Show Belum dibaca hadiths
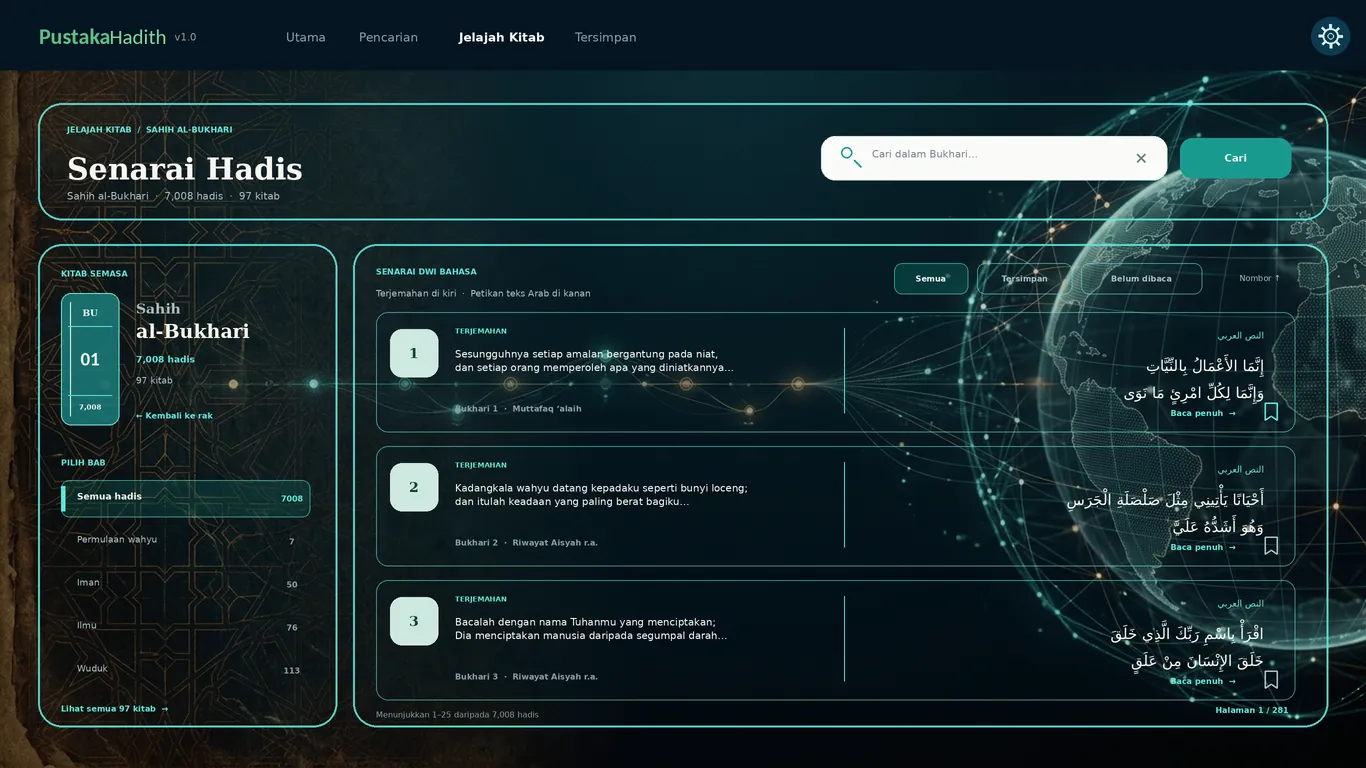 pos(1141,279)
